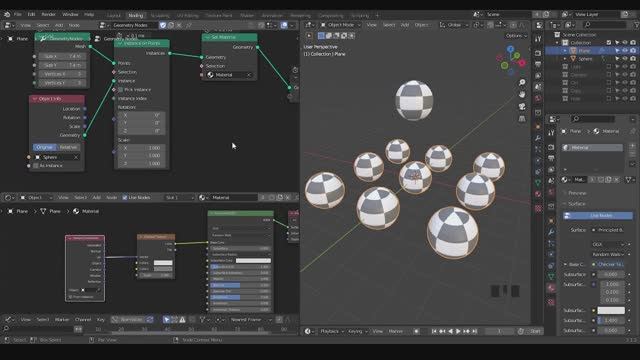Click the blue Z axis ball on navigation gizmo

pyautogui.click(x=510, y=49)
